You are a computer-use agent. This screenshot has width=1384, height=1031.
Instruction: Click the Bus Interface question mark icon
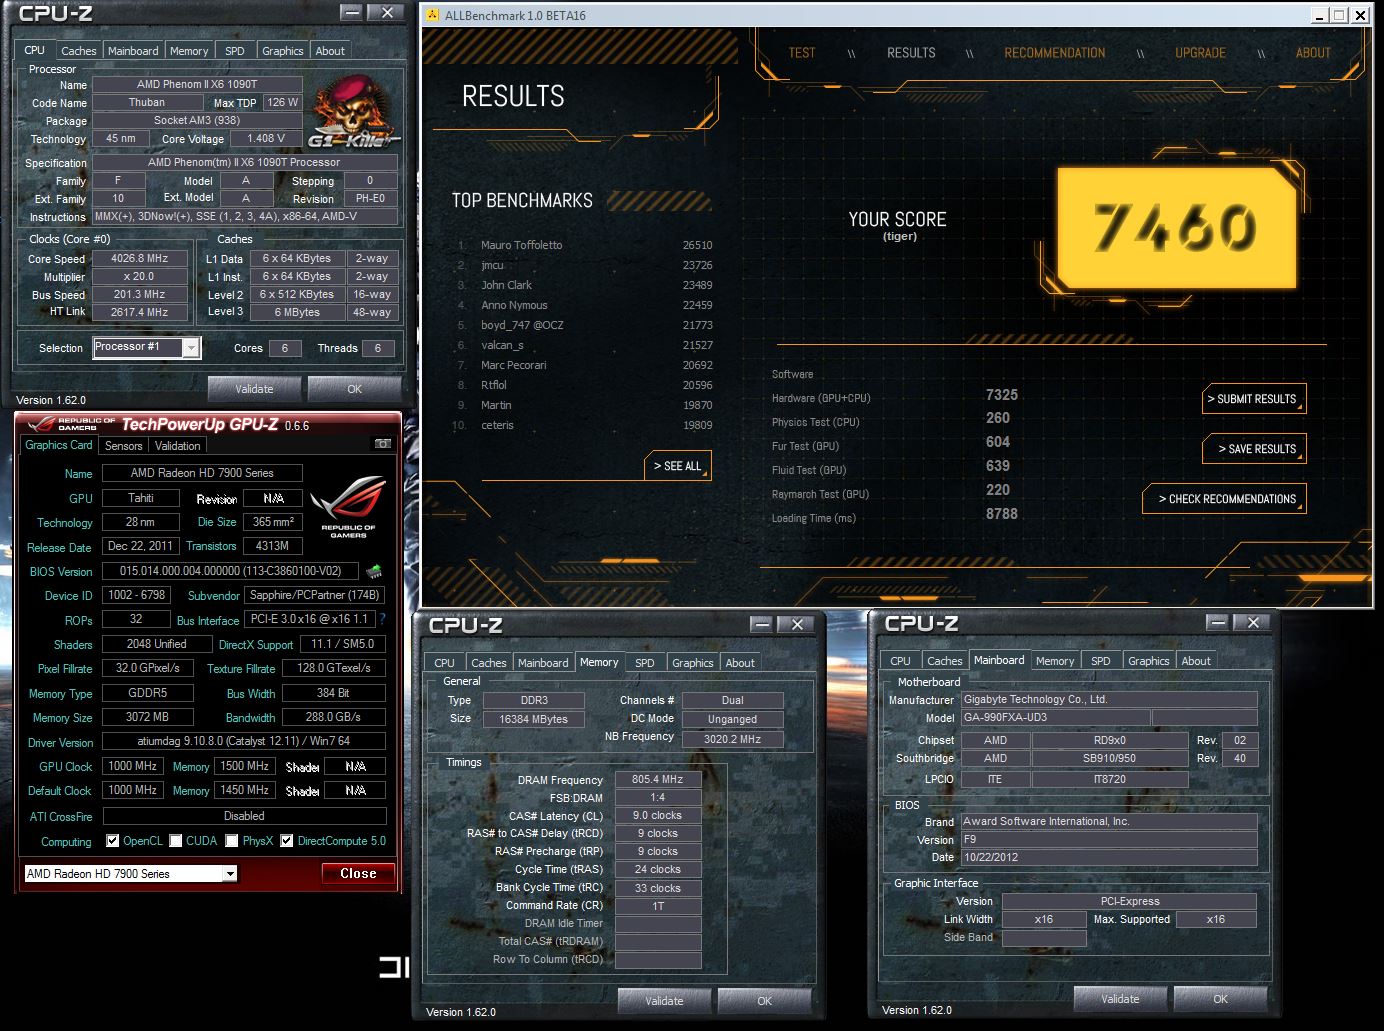(x=382, y=619)
